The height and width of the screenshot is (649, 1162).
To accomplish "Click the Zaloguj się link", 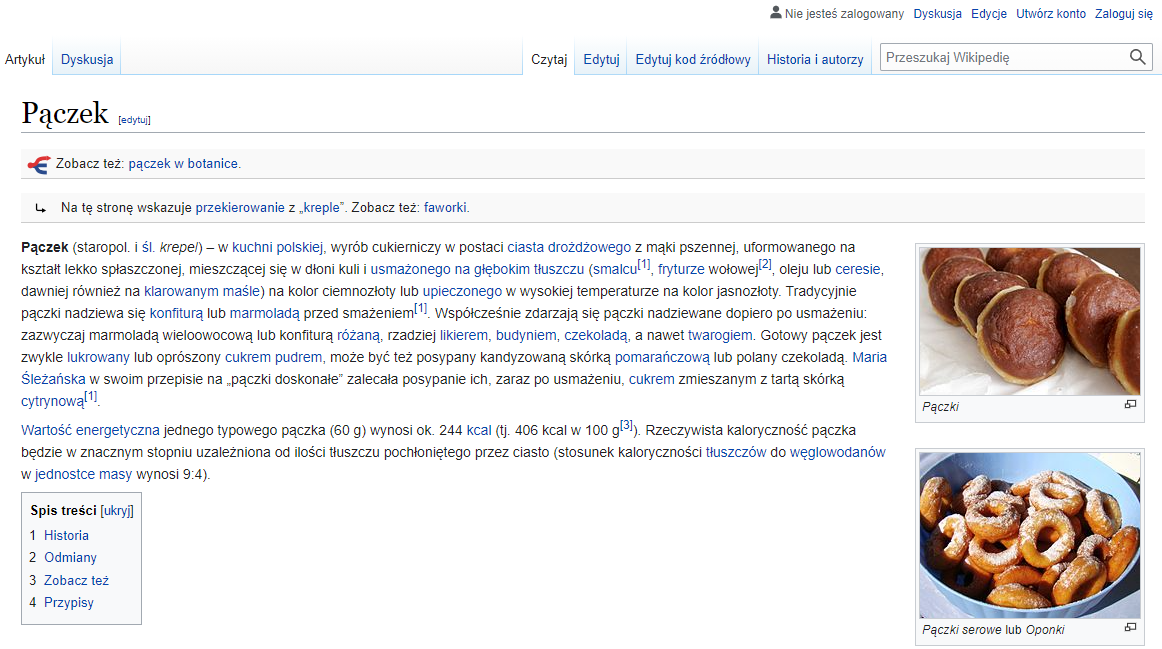I will [x=1124, y=14].
